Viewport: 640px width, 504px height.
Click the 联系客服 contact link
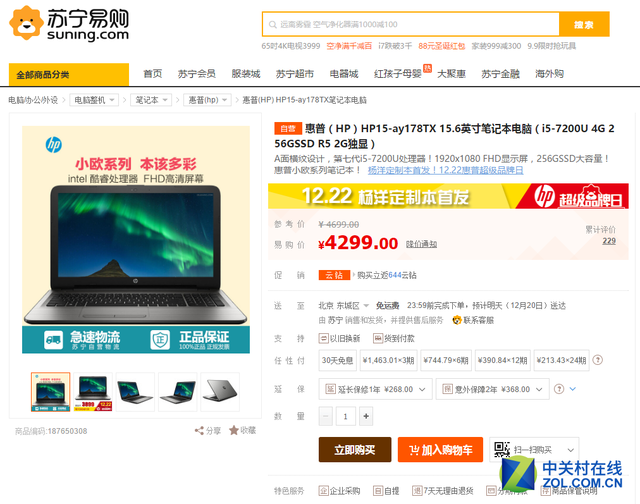click(x=478, y=320)
